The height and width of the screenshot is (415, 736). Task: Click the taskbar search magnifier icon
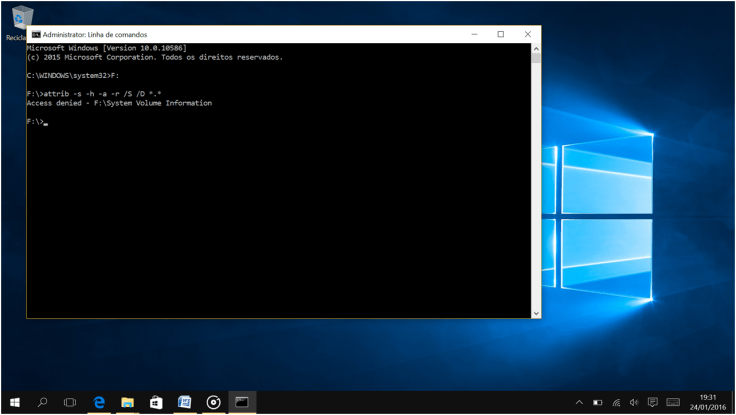pyautogui.click(x=43, y=402)
